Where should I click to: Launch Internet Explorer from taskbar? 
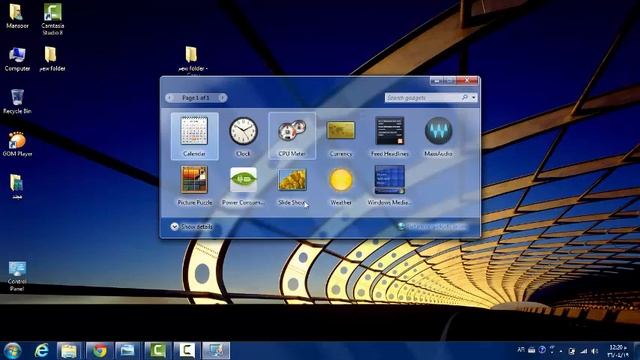coord(42,351)
